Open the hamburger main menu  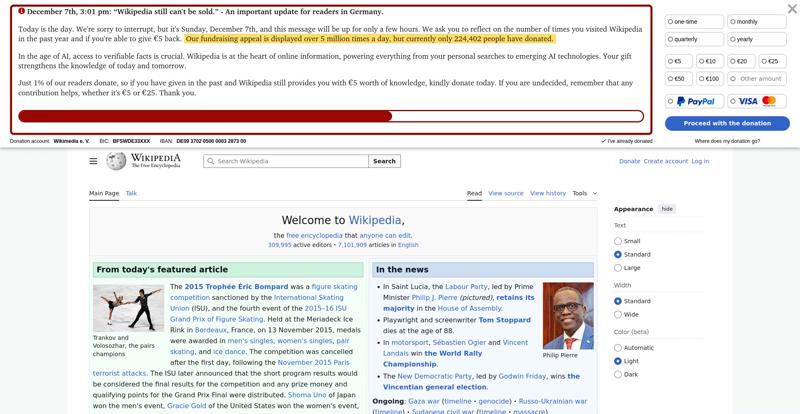(93, 161)
